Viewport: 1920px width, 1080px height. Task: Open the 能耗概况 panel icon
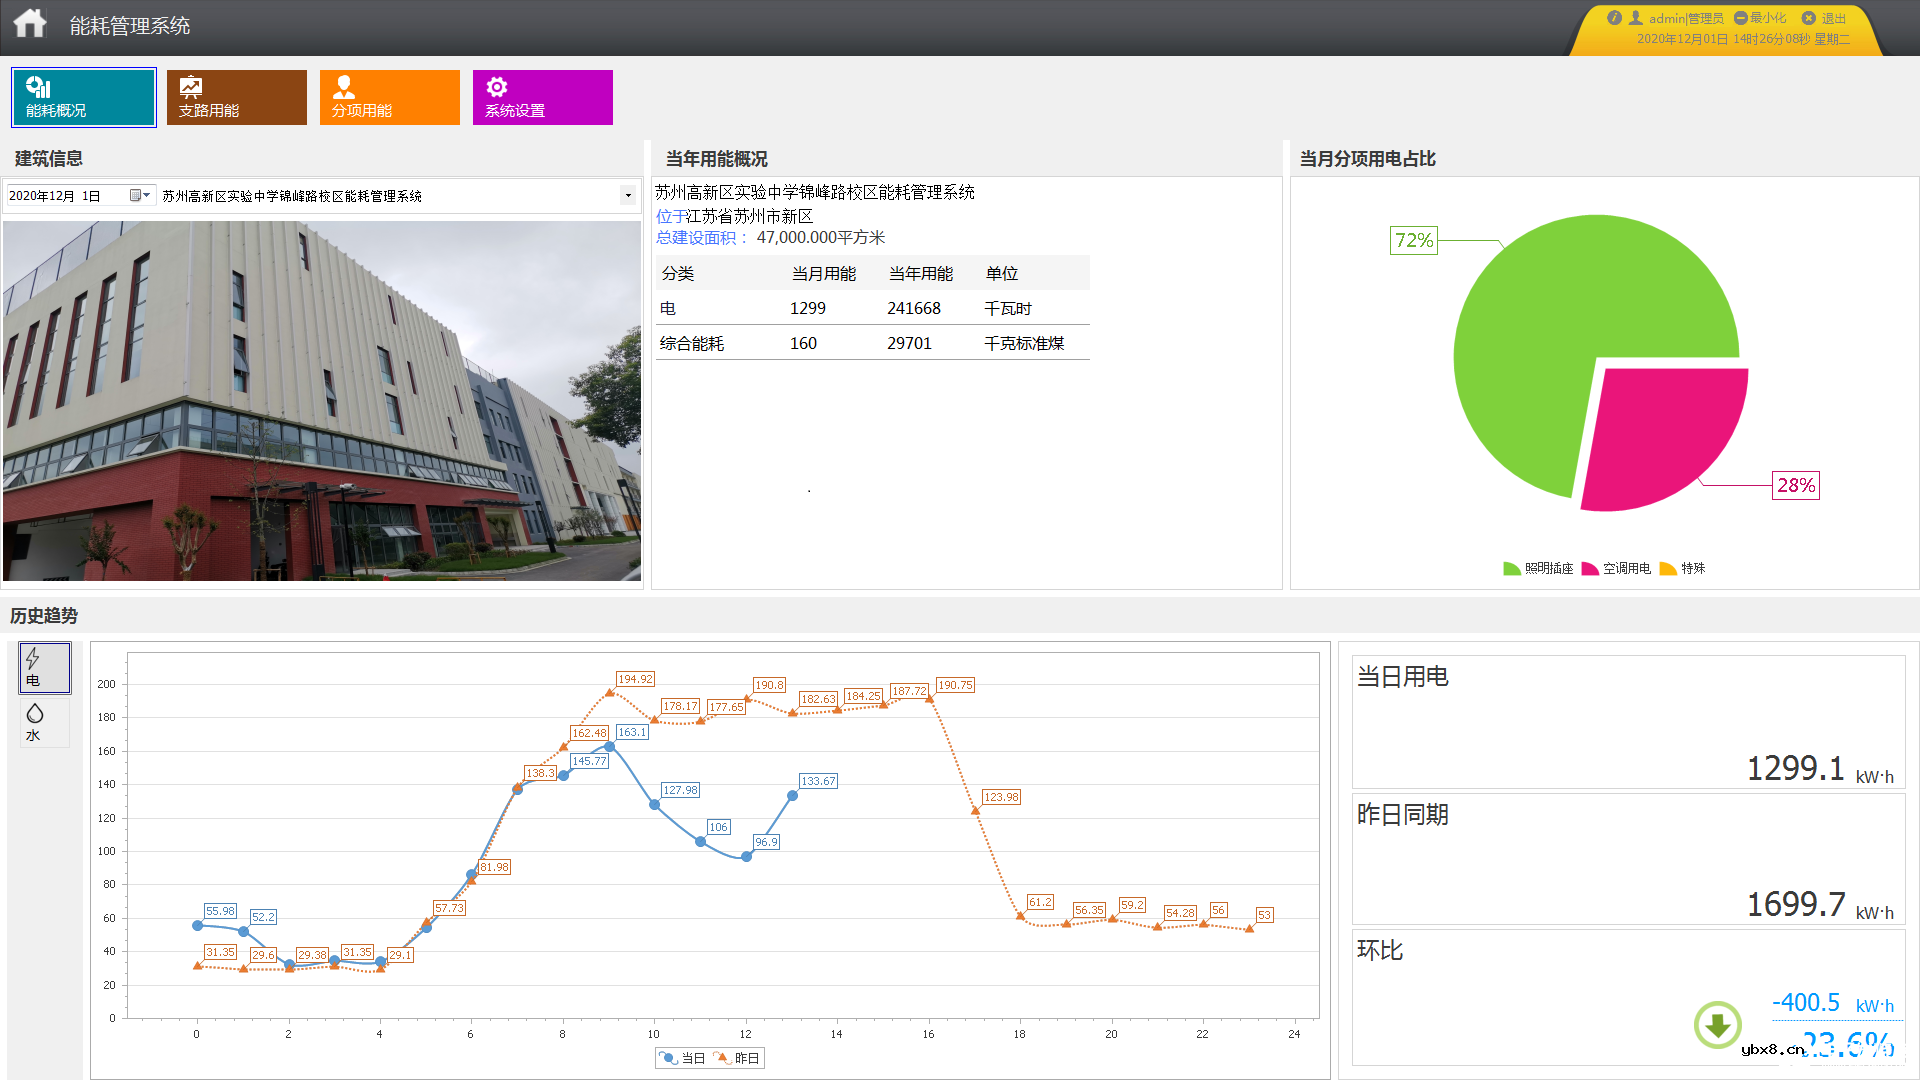[40, 88]
